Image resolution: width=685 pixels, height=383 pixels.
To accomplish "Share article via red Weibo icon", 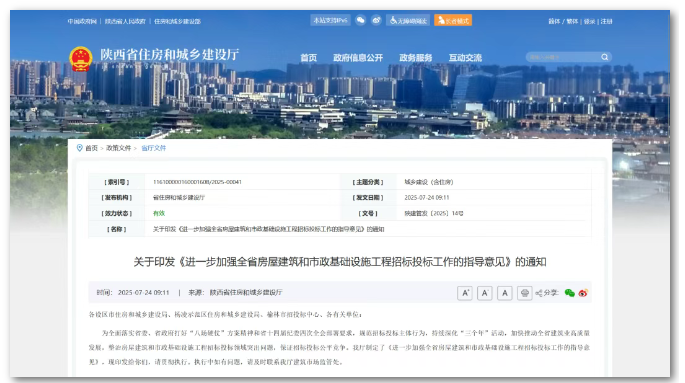I will tap(583, 293).
